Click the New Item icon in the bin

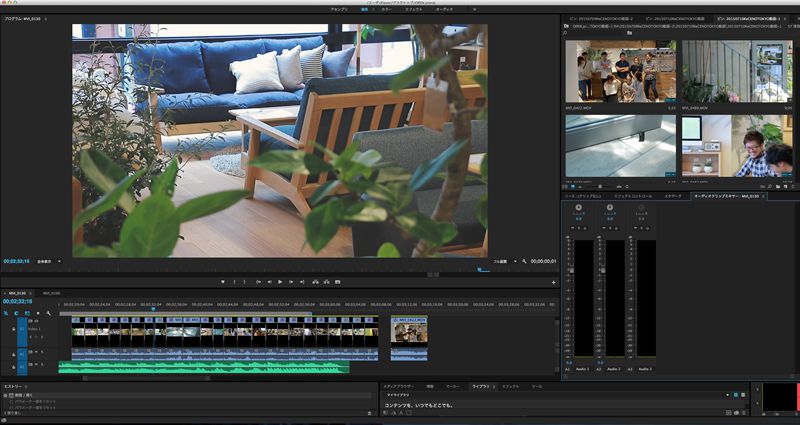point(785,187)
